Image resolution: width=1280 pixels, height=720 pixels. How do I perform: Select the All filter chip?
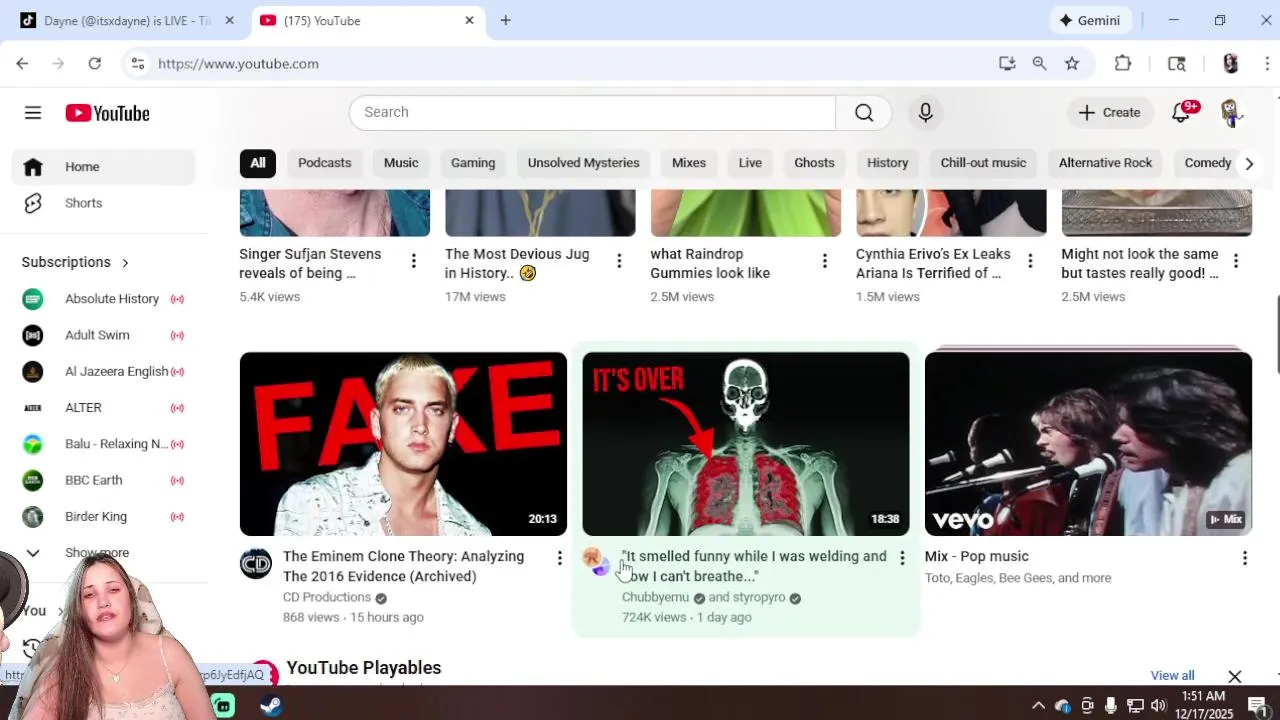coord(258,163)
